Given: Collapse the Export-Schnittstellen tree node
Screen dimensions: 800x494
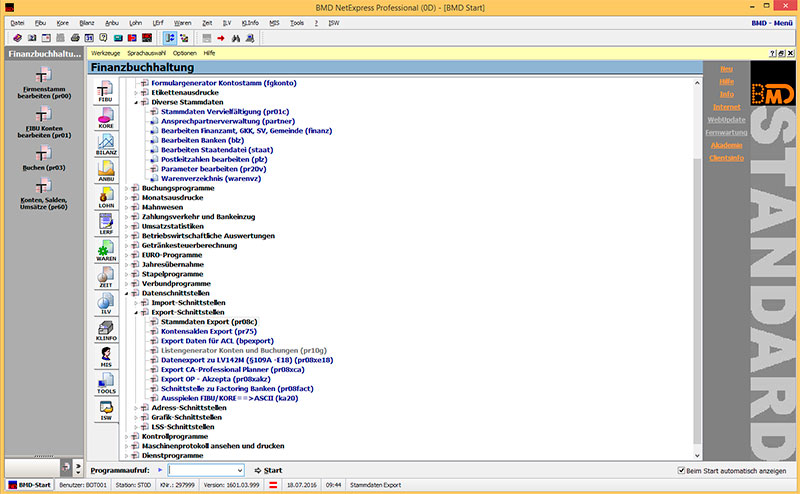Looking at the screenshot, I should coord(136,312).
